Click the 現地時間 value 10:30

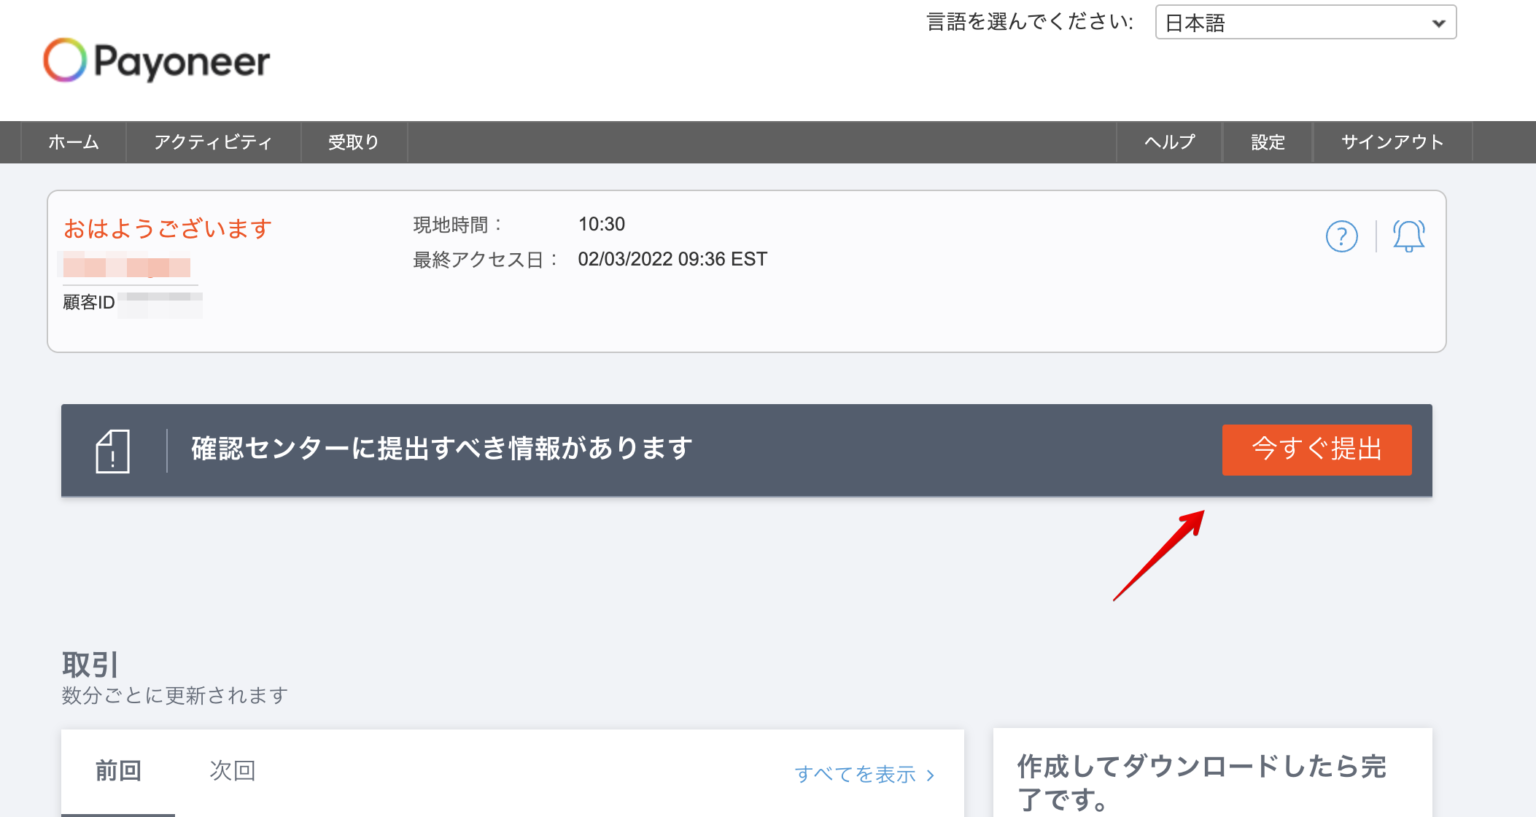click(602, 224)
